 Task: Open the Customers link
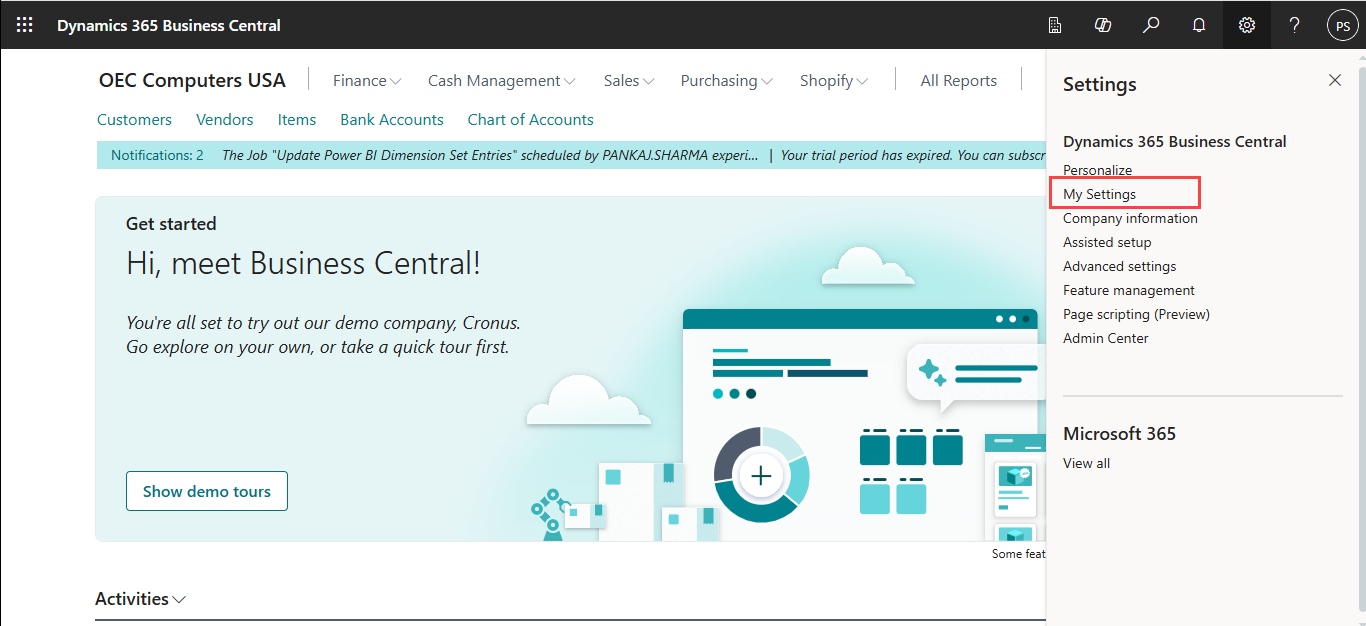pyautogui.click(x=134, y=120)
